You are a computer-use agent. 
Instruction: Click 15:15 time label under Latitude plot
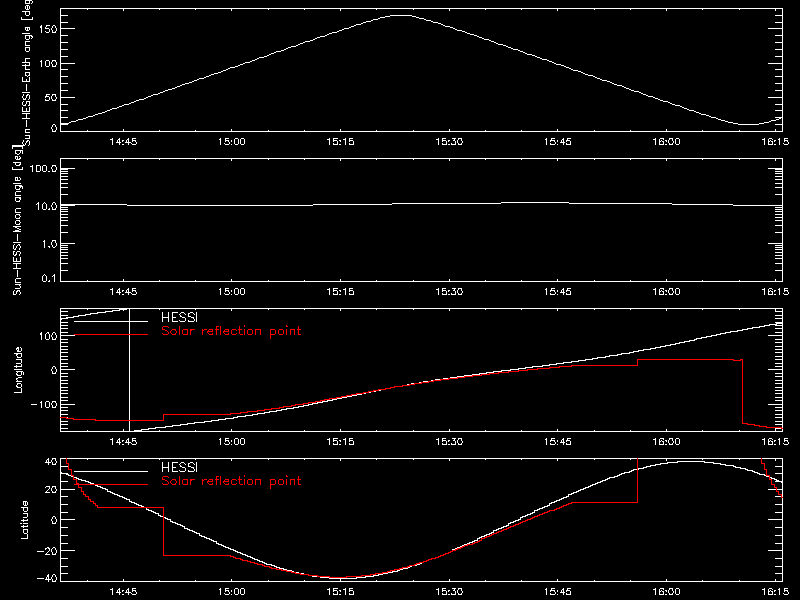point(340,592)
